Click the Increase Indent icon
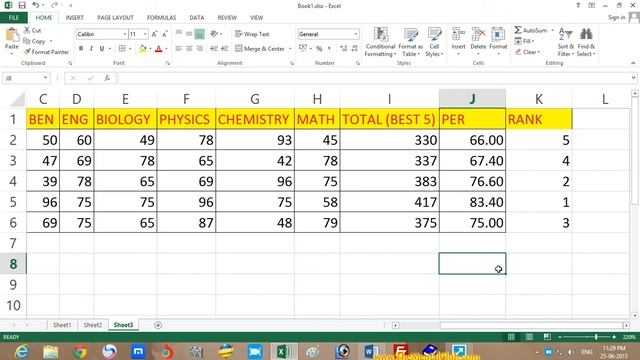Image resolution: width=640 pixels, height=360 pixels. (224, 49)
